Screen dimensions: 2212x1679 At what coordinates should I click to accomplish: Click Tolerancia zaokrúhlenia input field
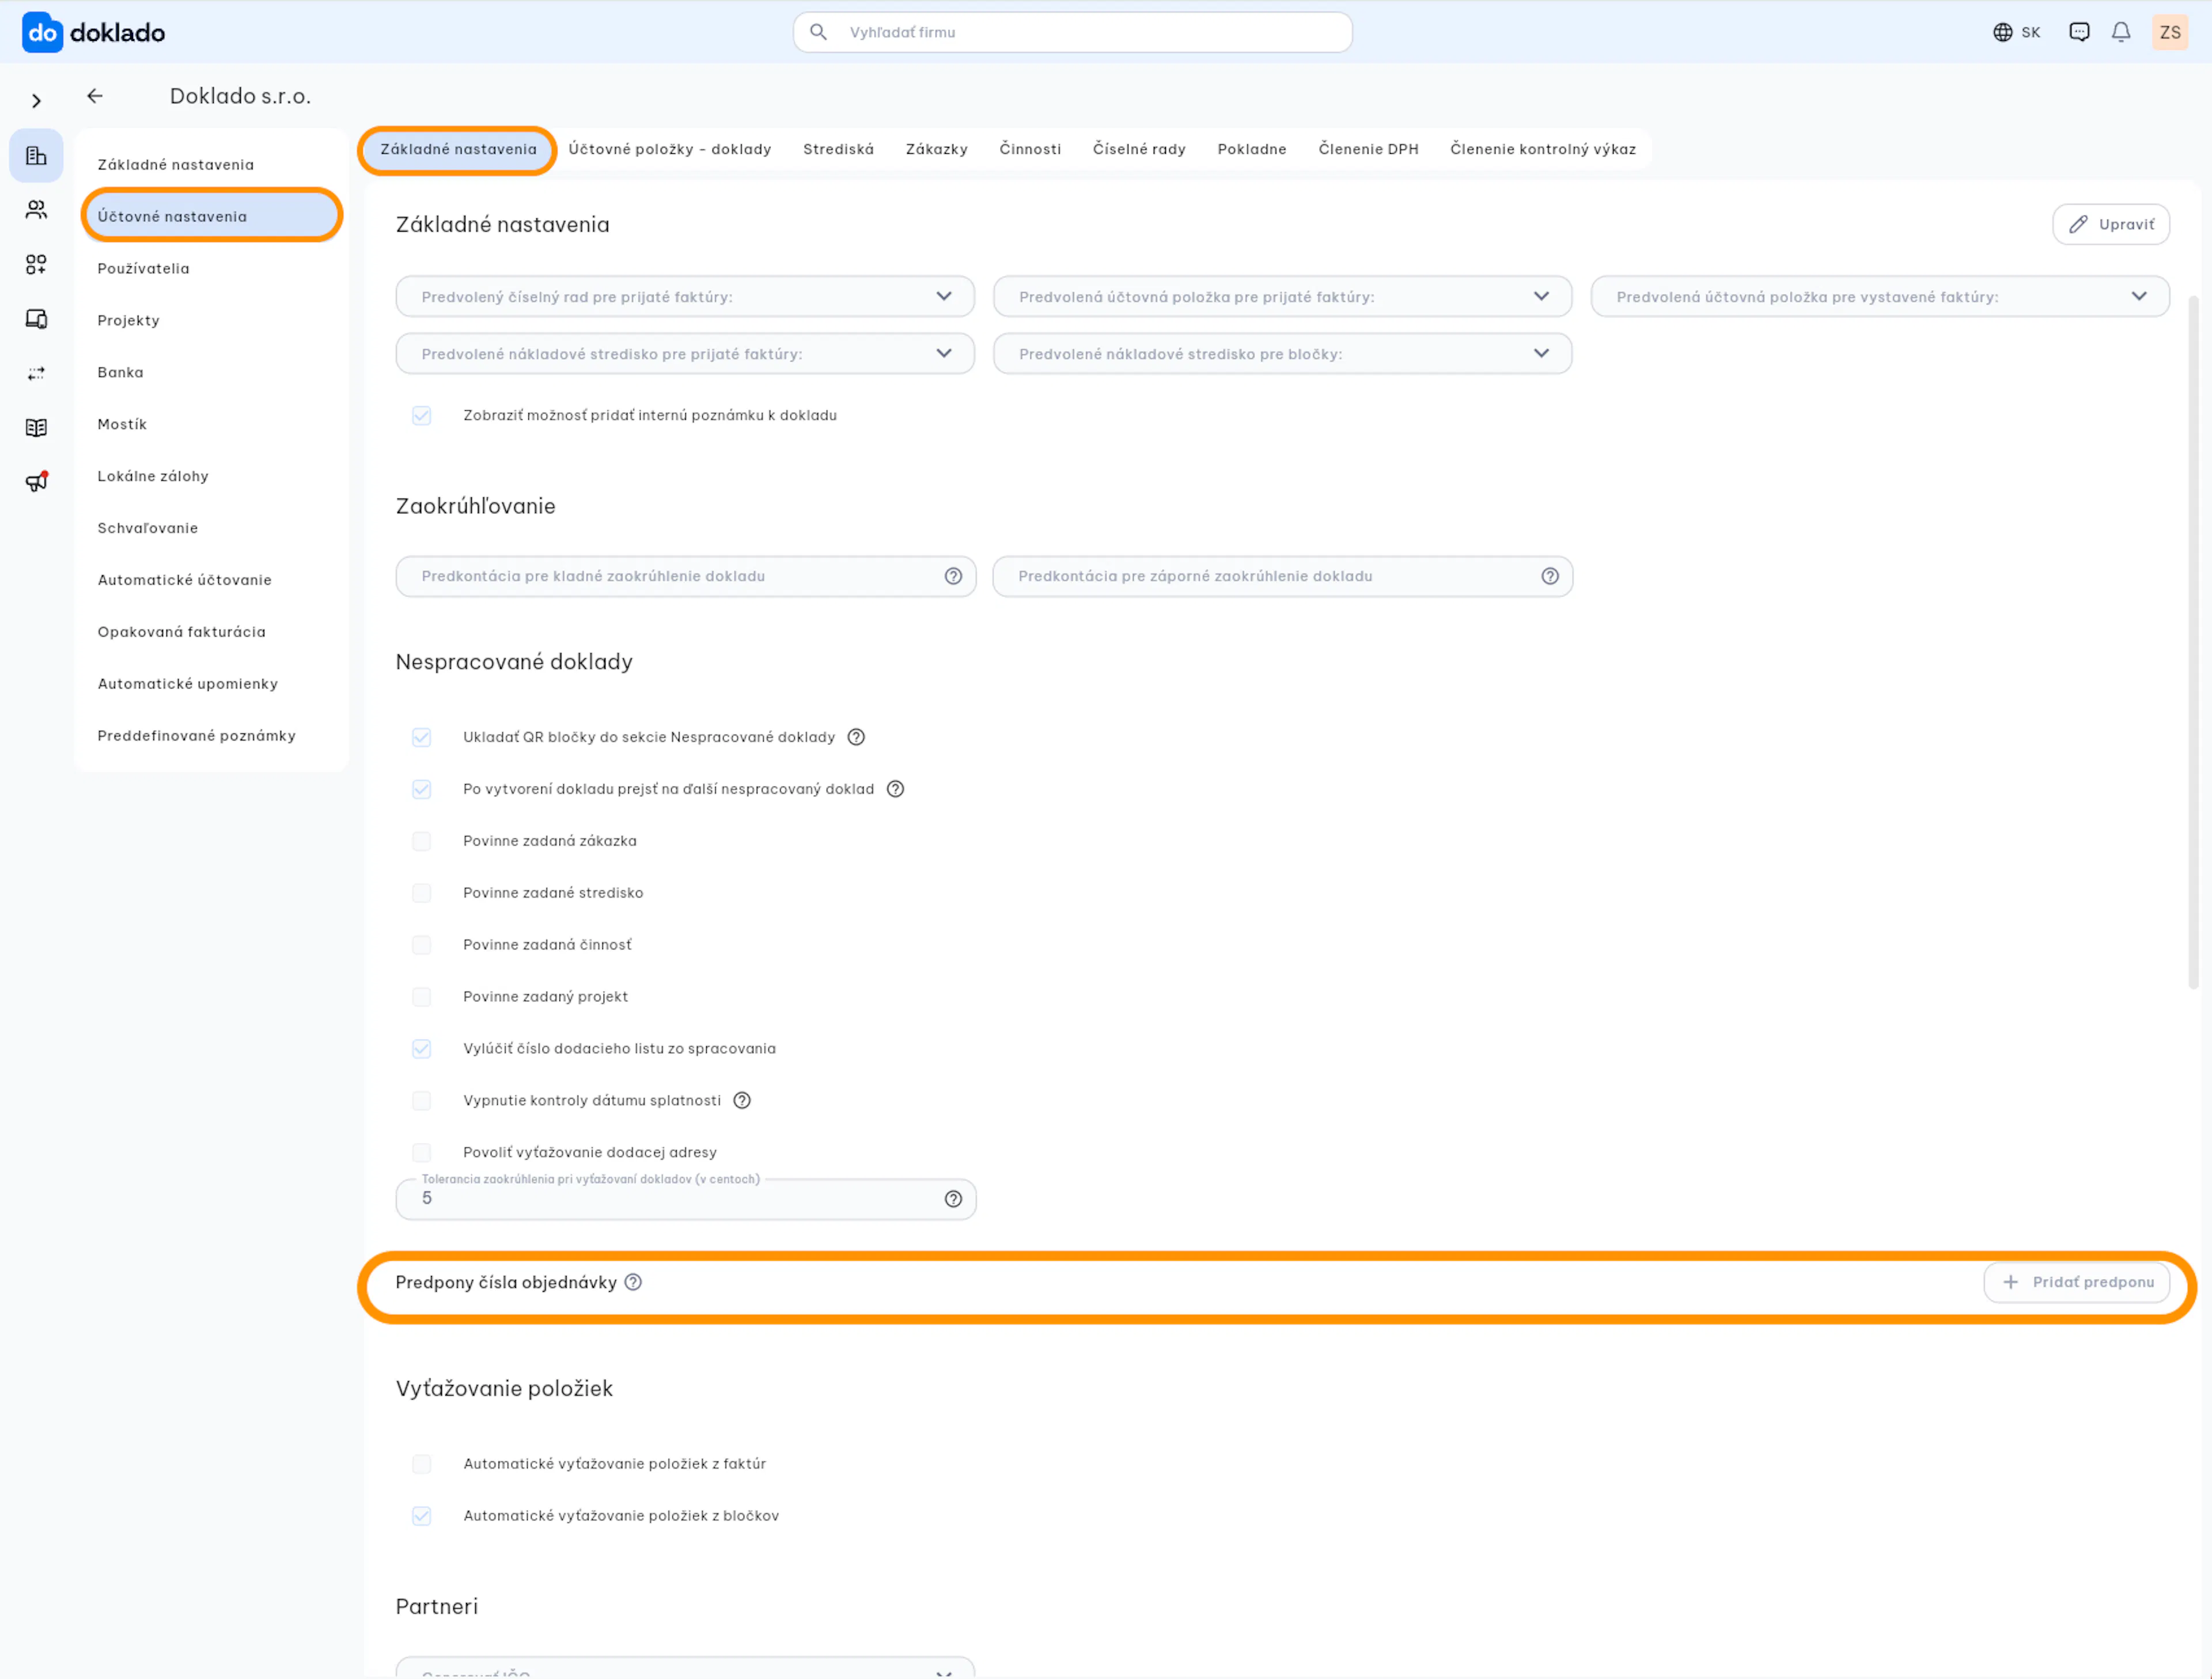coord(685,1199)
